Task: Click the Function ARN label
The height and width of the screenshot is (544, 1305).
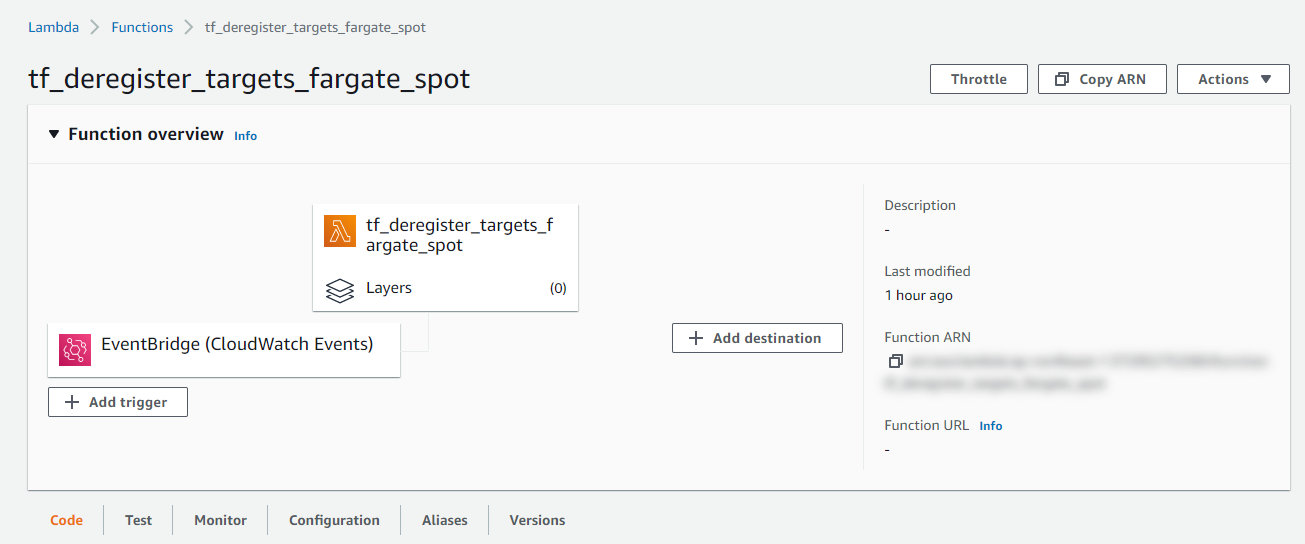Action: click(927, 337)
